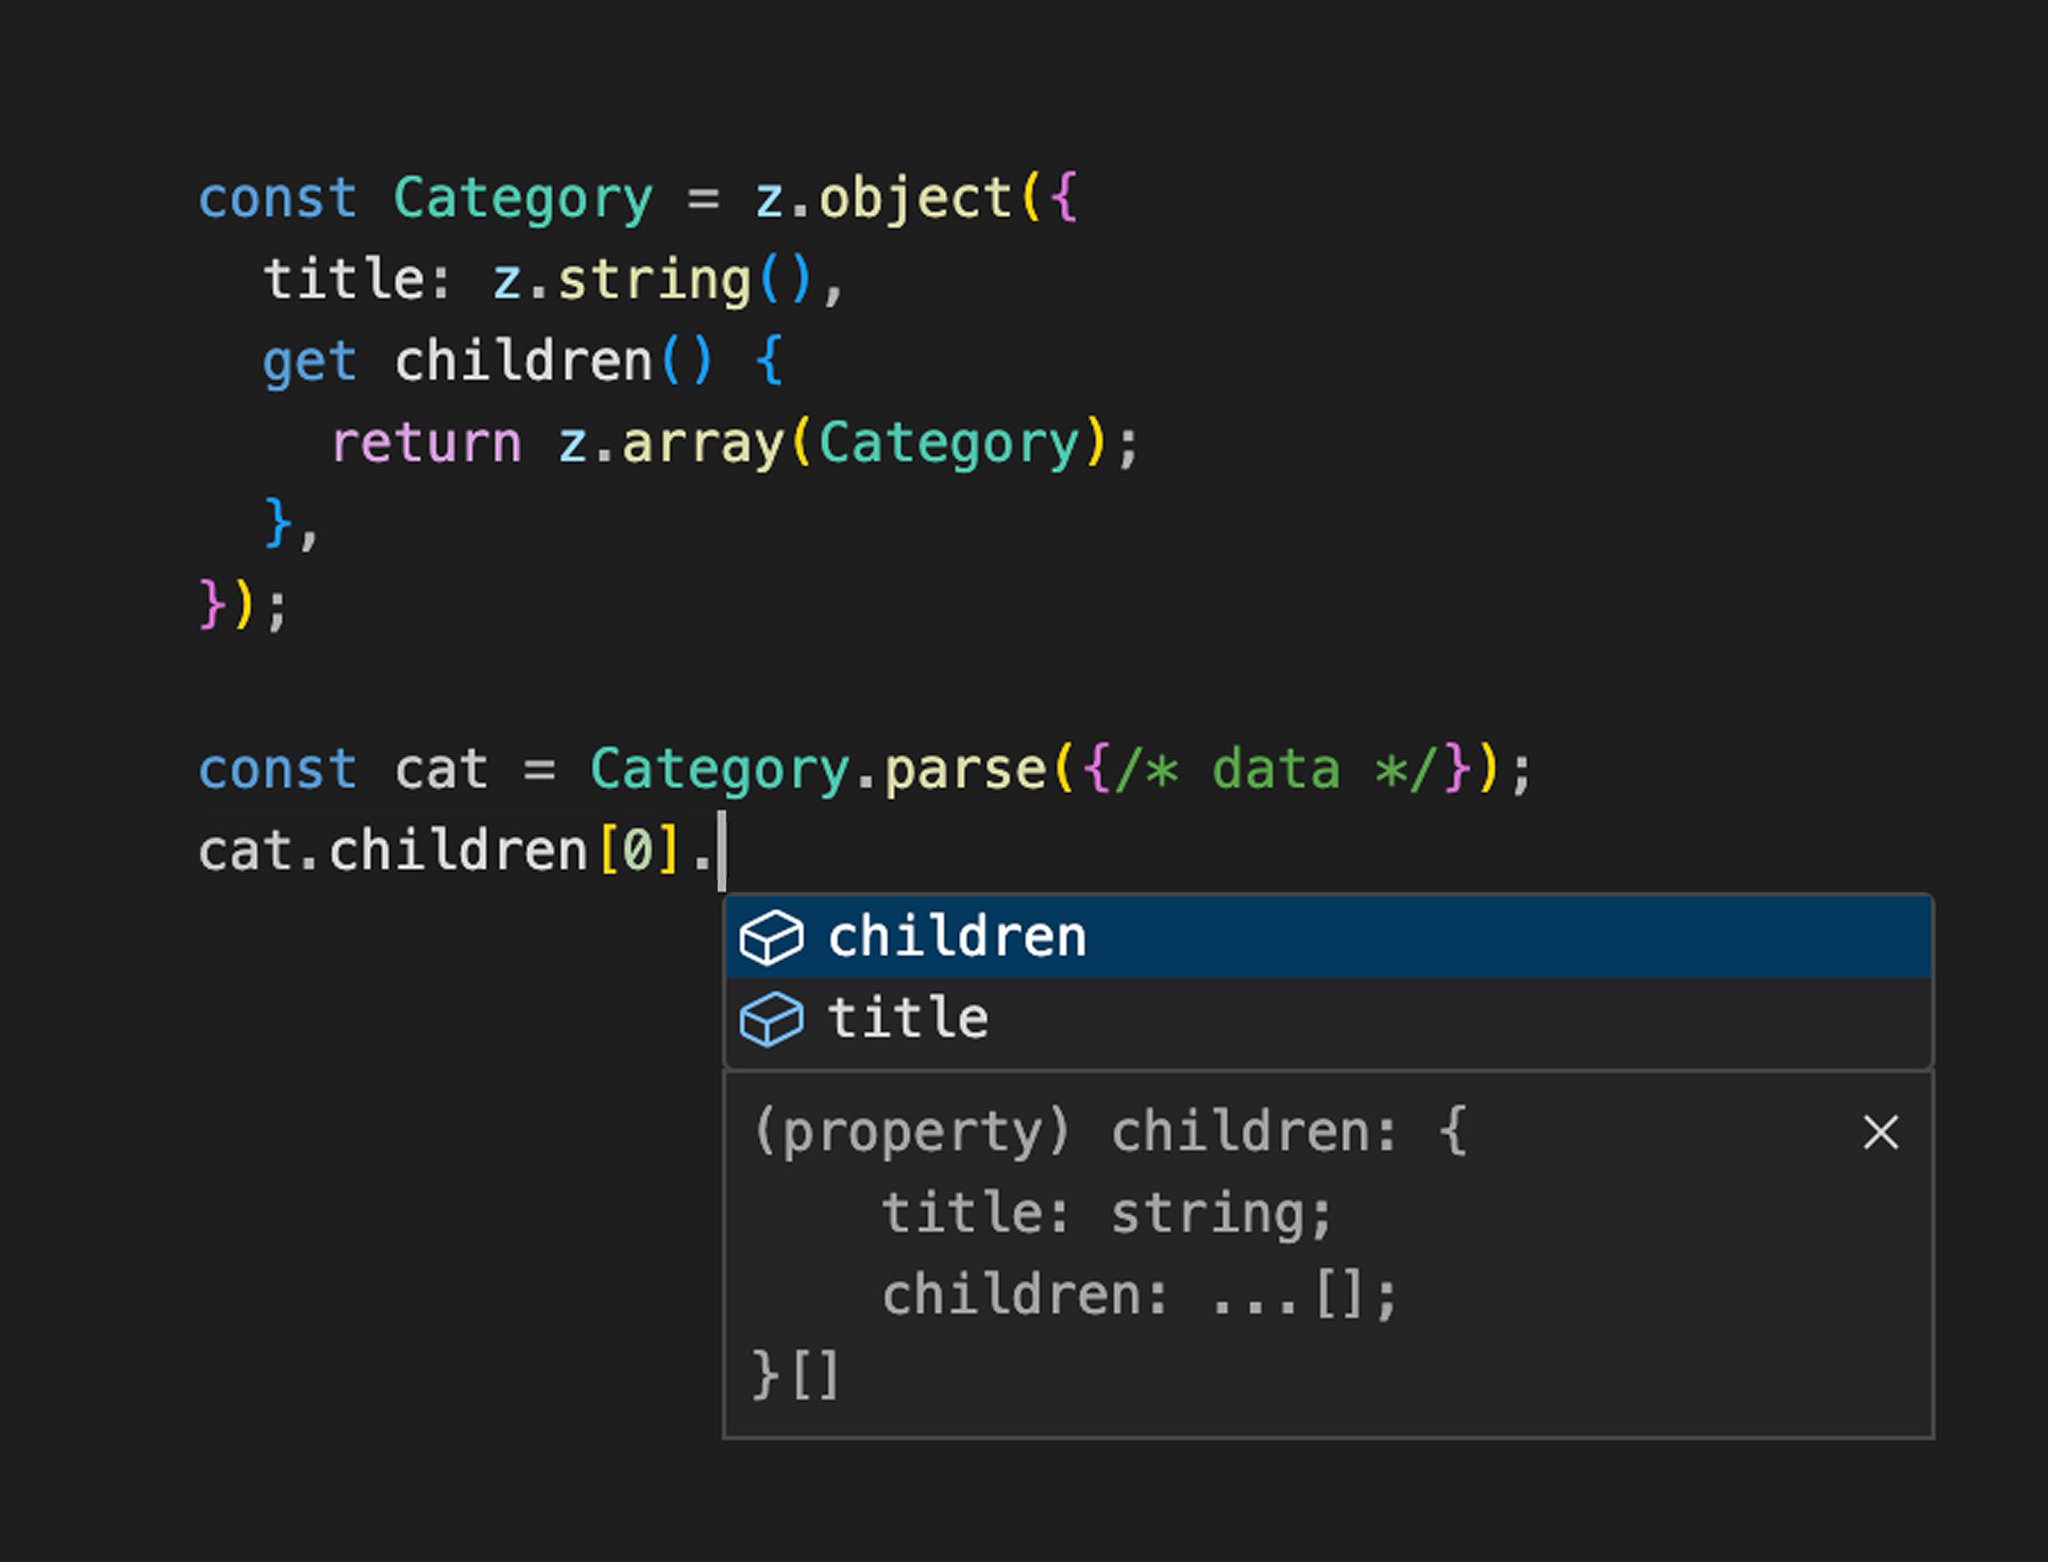The height and width of the screenshot is (1562, 2048).
Task: Click the cat variable in its declaration
Action: point(440,770)
